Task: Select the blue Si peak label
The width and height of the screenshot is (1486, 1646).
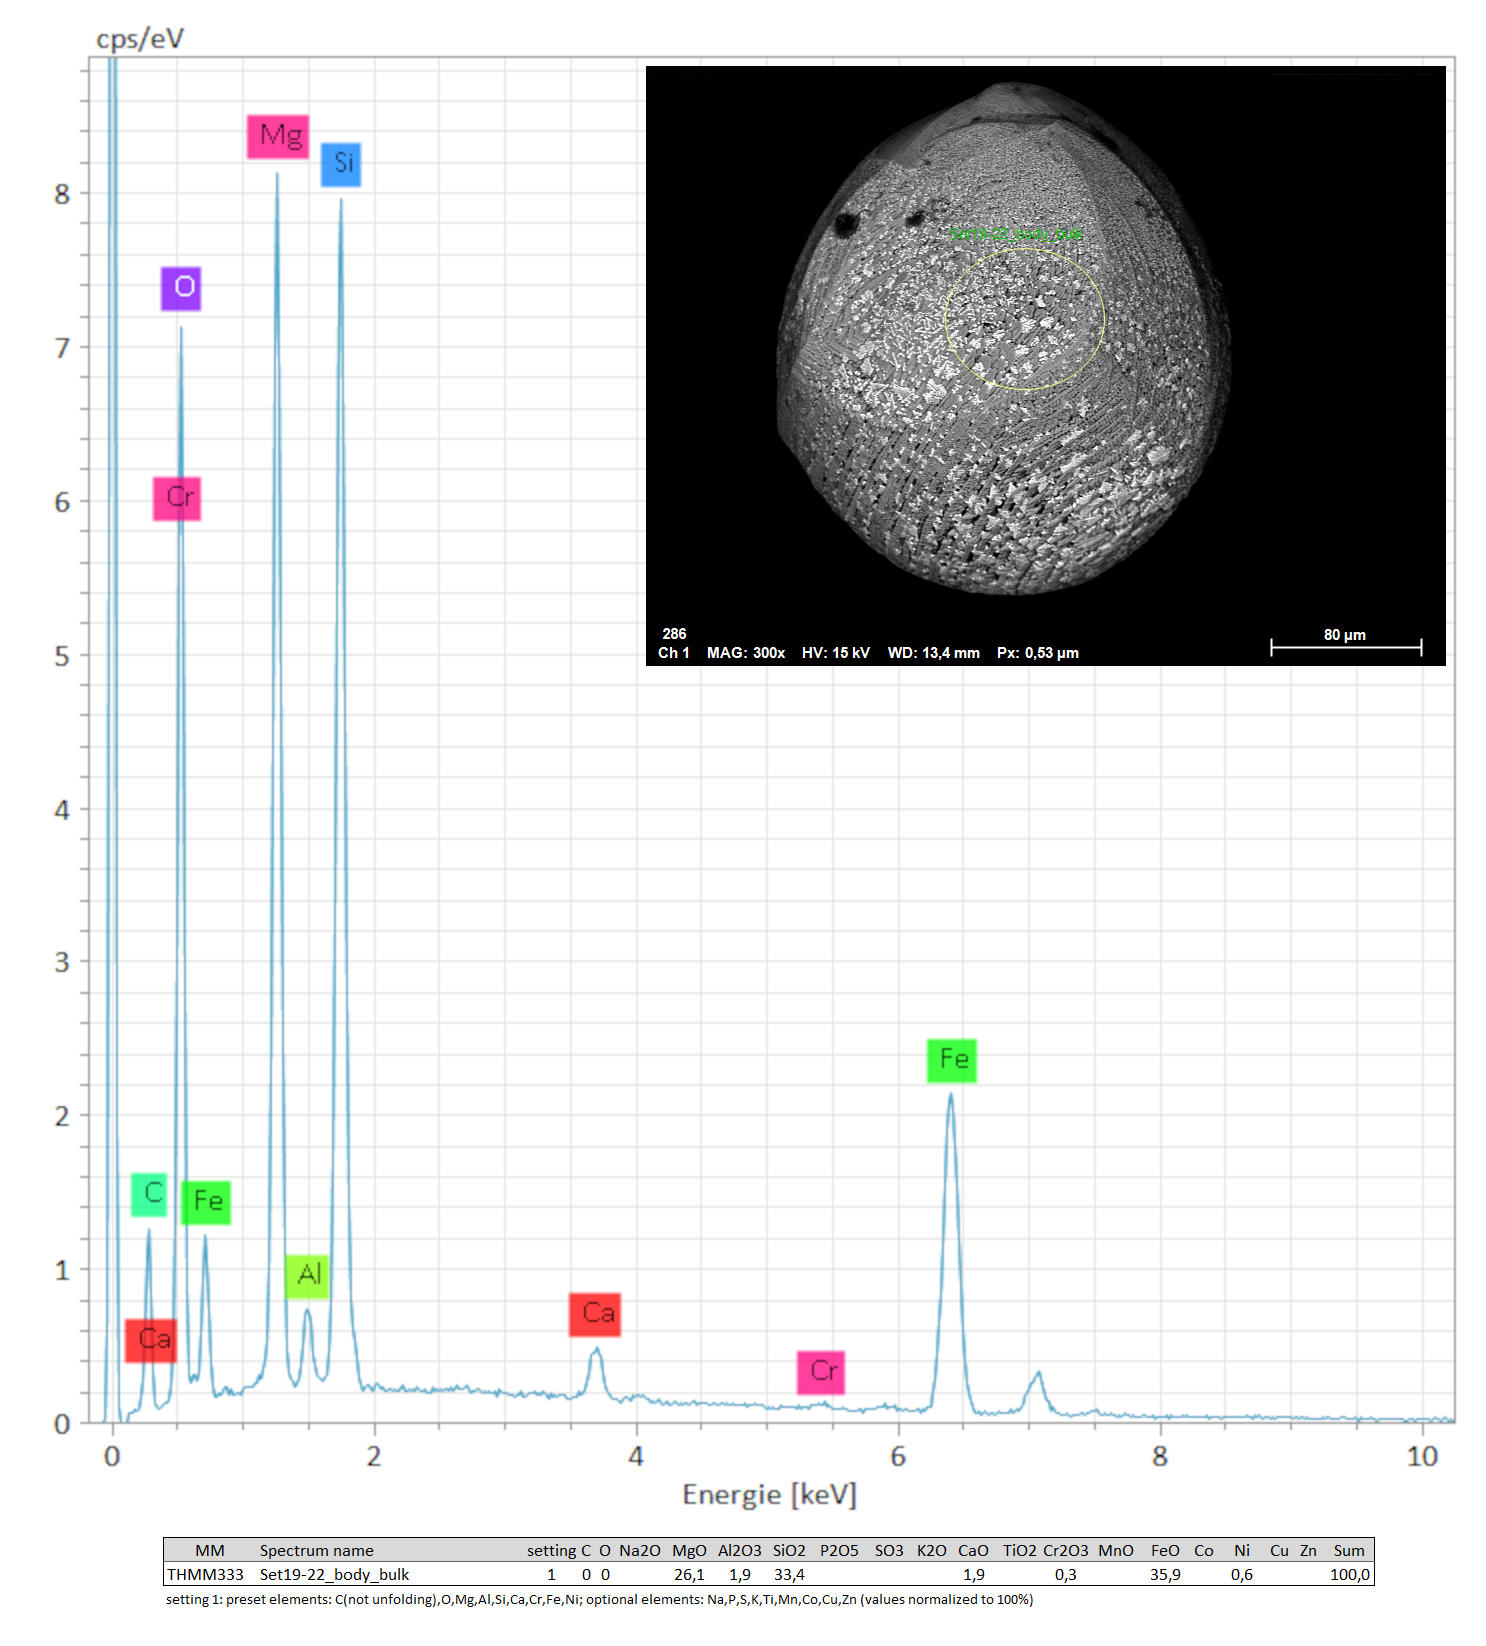Action: pos(341,164)
